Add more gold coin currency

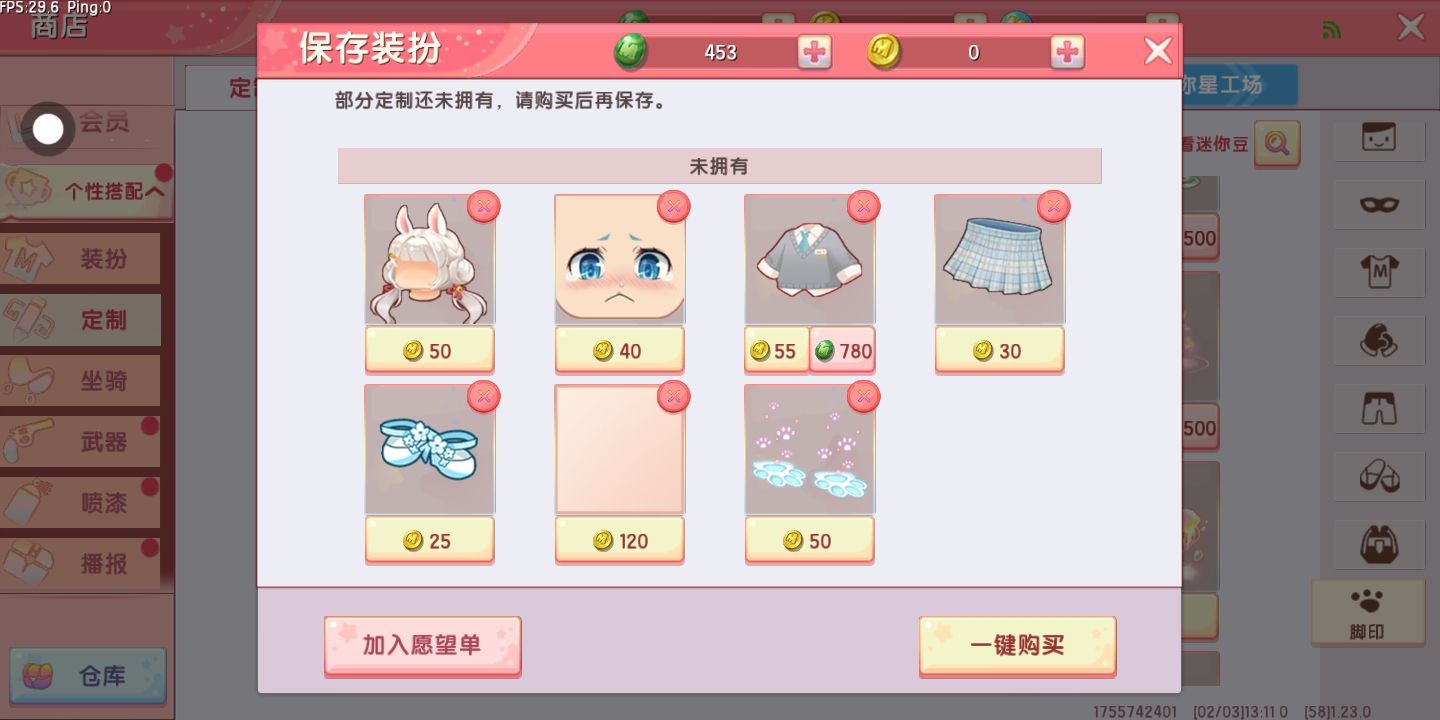(1067, 52)
